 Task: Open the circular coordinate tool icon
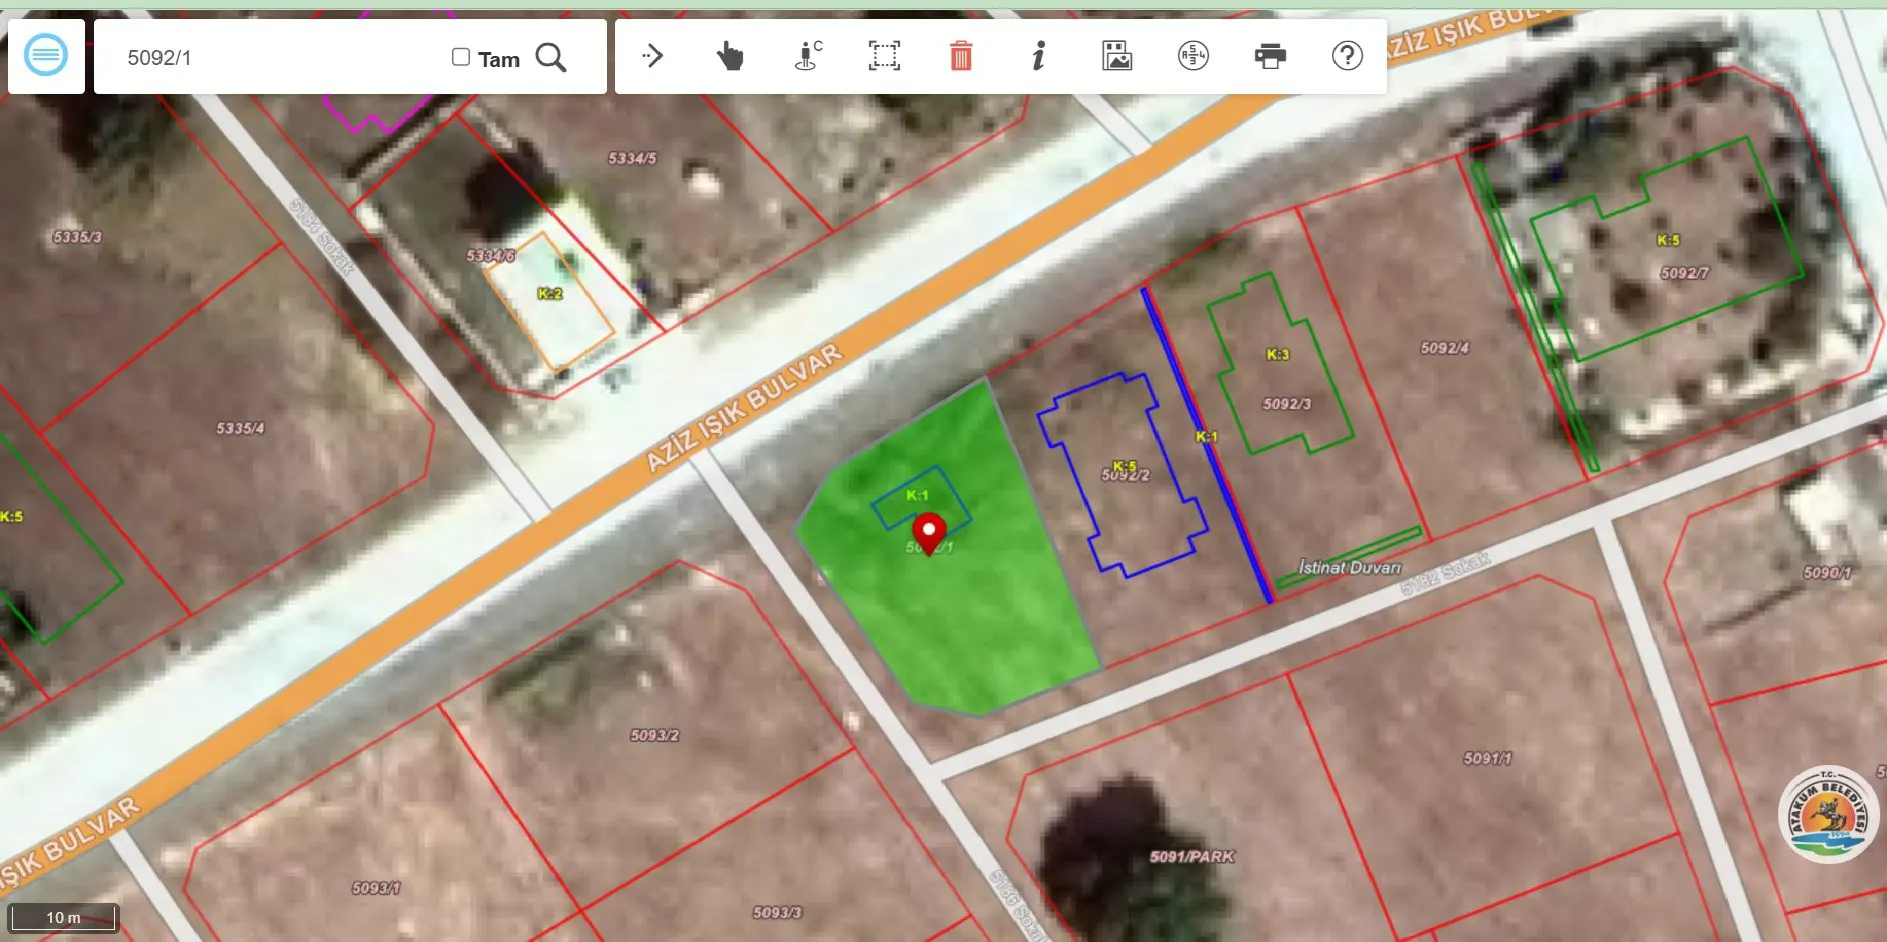(1193, 55)
